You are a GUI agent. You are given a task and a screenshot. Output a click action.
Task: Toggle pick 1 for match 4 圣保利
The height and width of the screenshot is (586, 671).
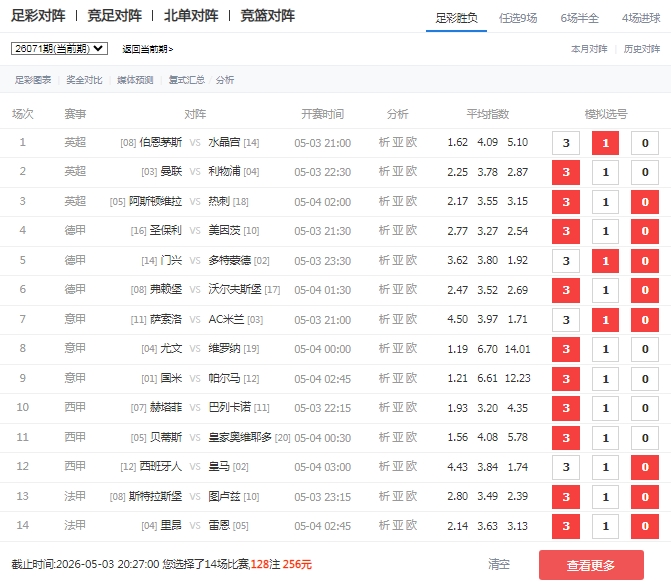point(605,231)
